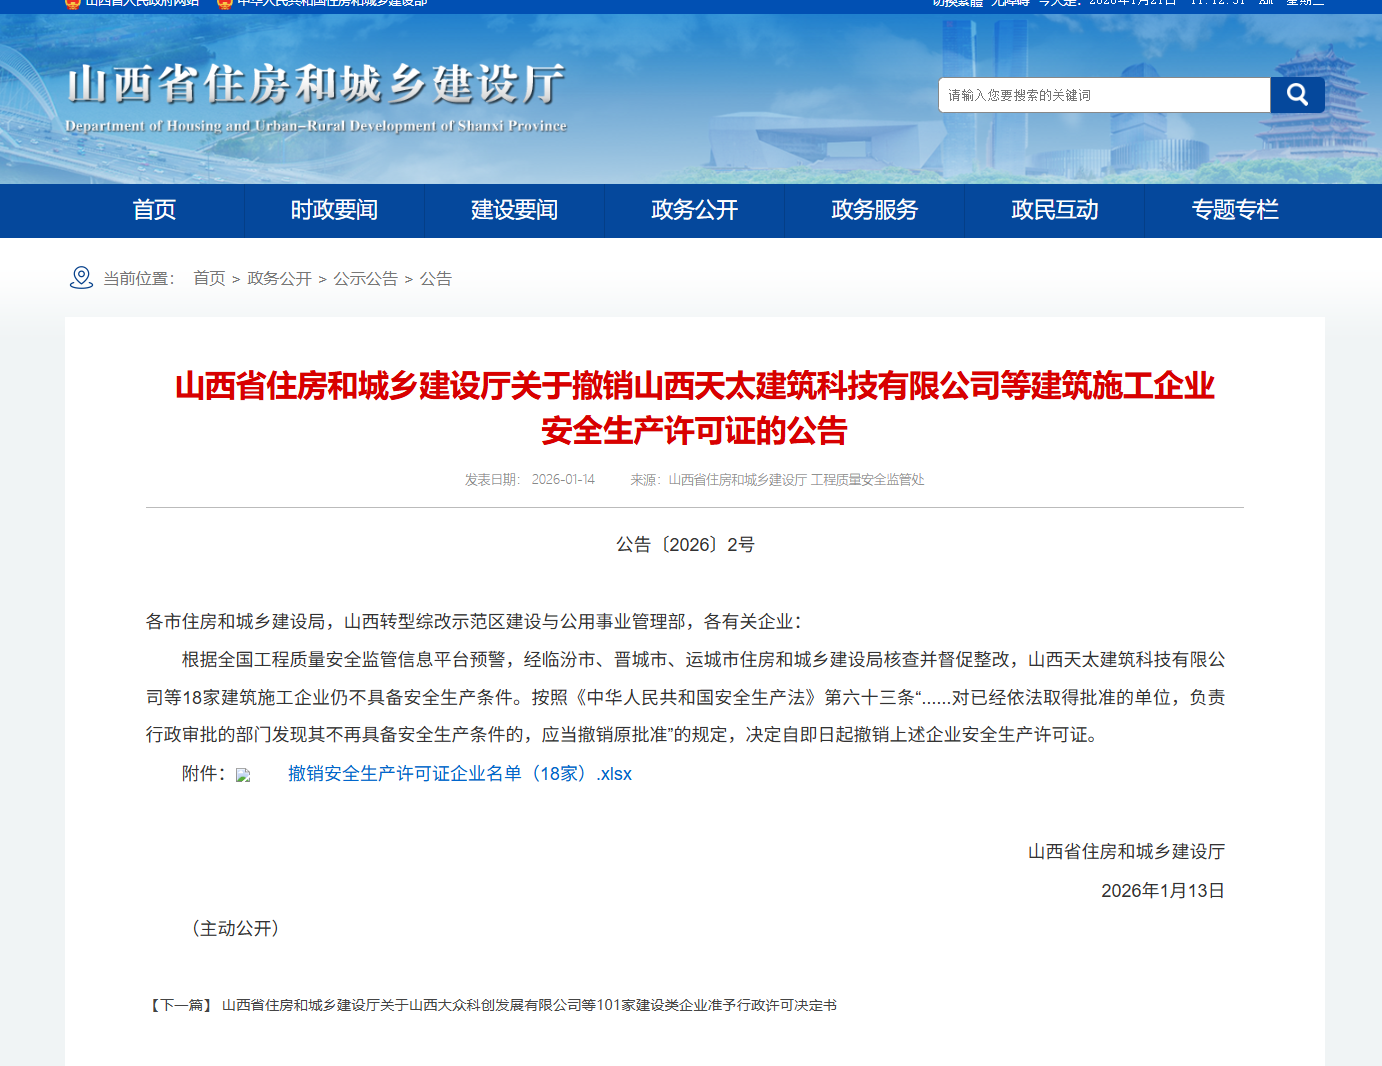Click the 山西省住房和城乡建设厅 site logo
Screen dimensions: 1382x1066
[316, 96]
